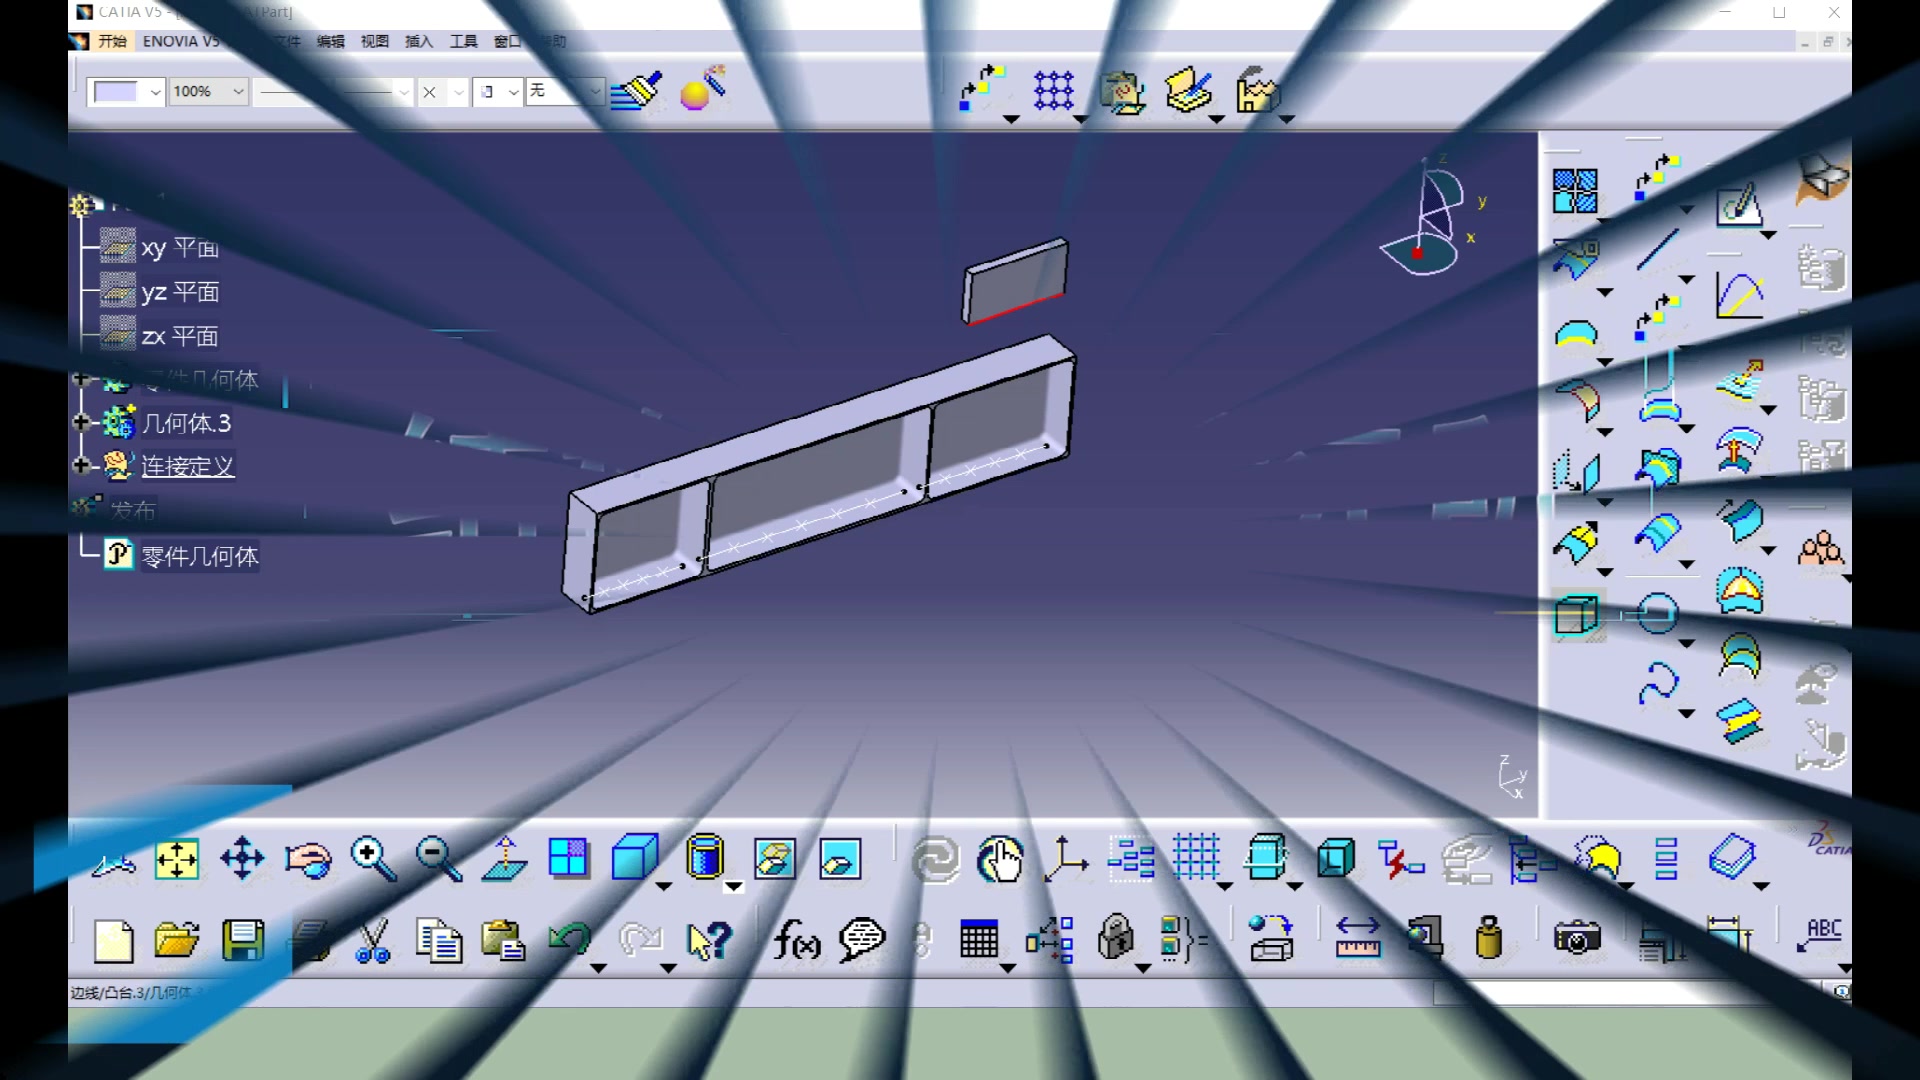Select the Rotate view tool
The height and width of the screenshot is (1080, 1920).
tap(307, 859)
